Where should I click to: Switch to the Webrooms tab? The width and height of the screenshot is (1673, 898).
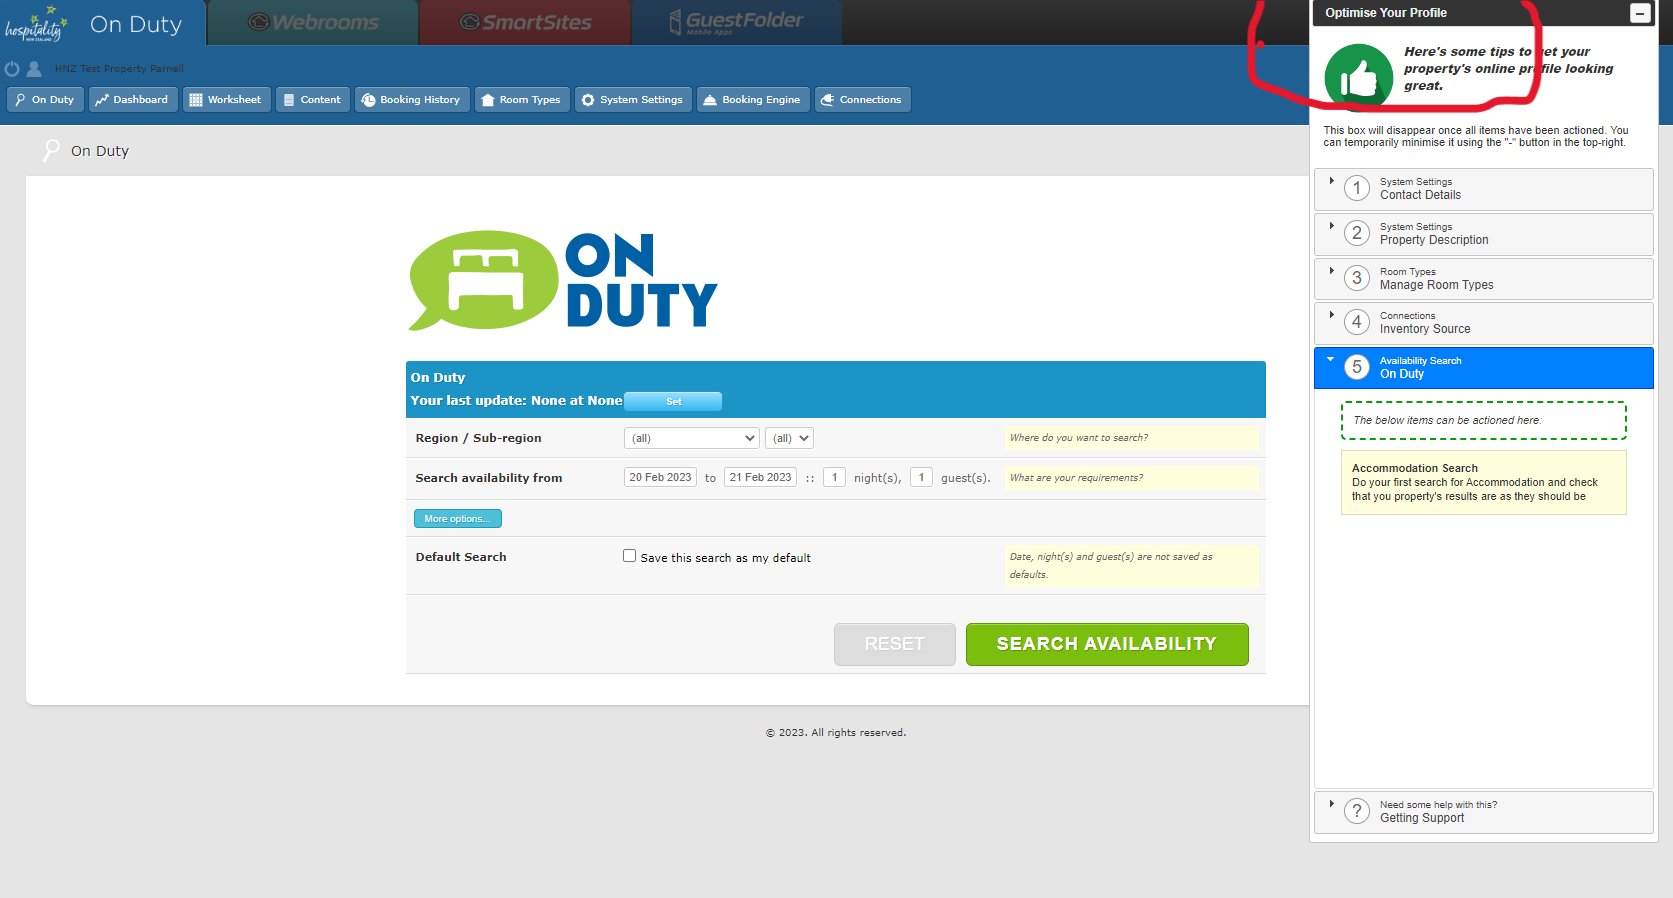(x=313, y=22)
